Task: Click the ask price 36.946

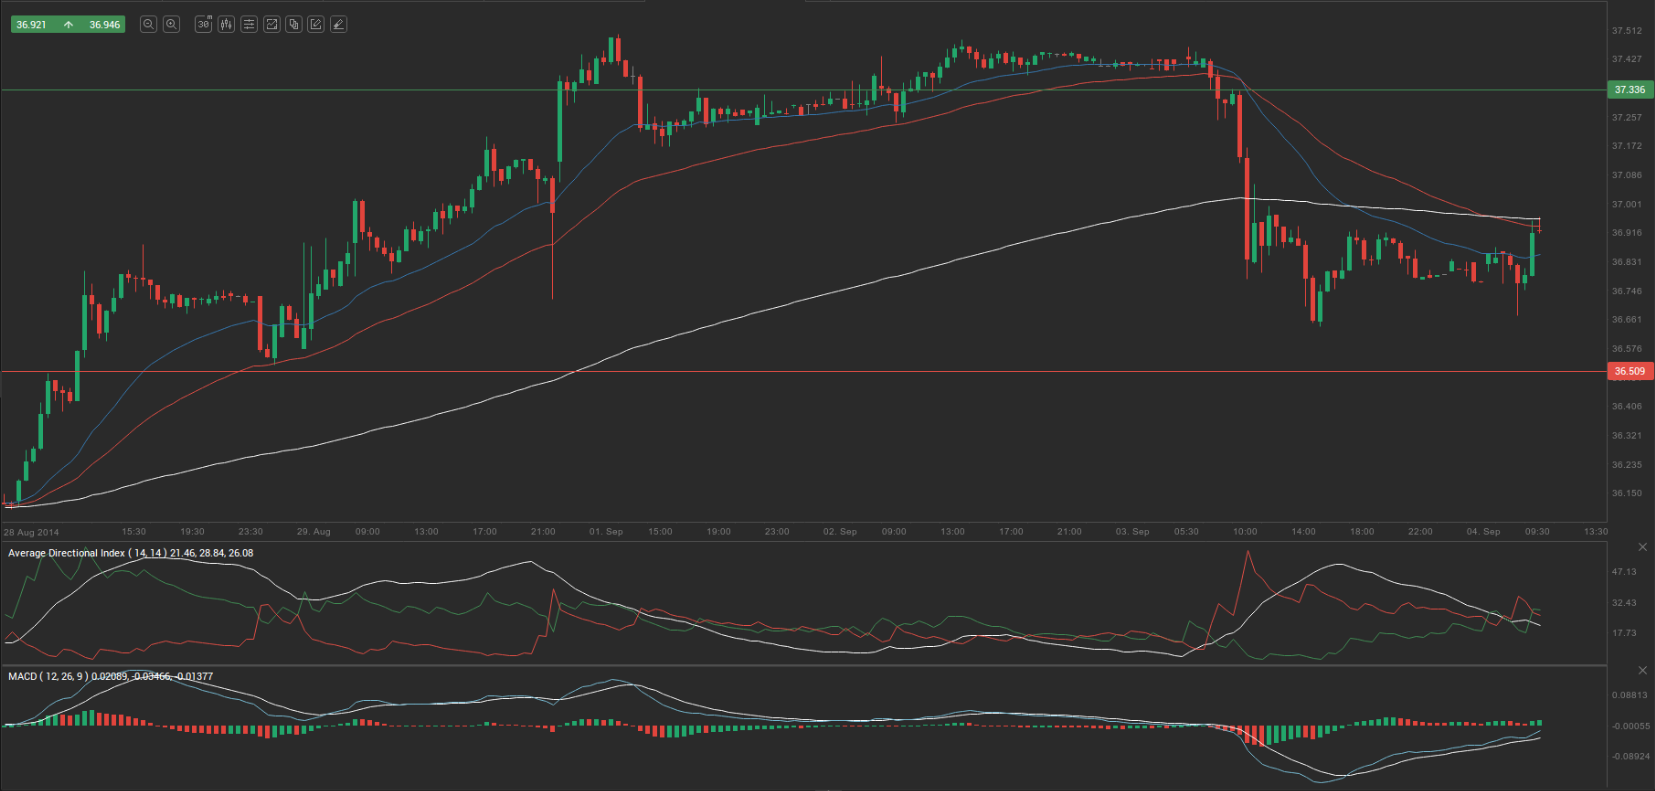Action: [105, 25]
